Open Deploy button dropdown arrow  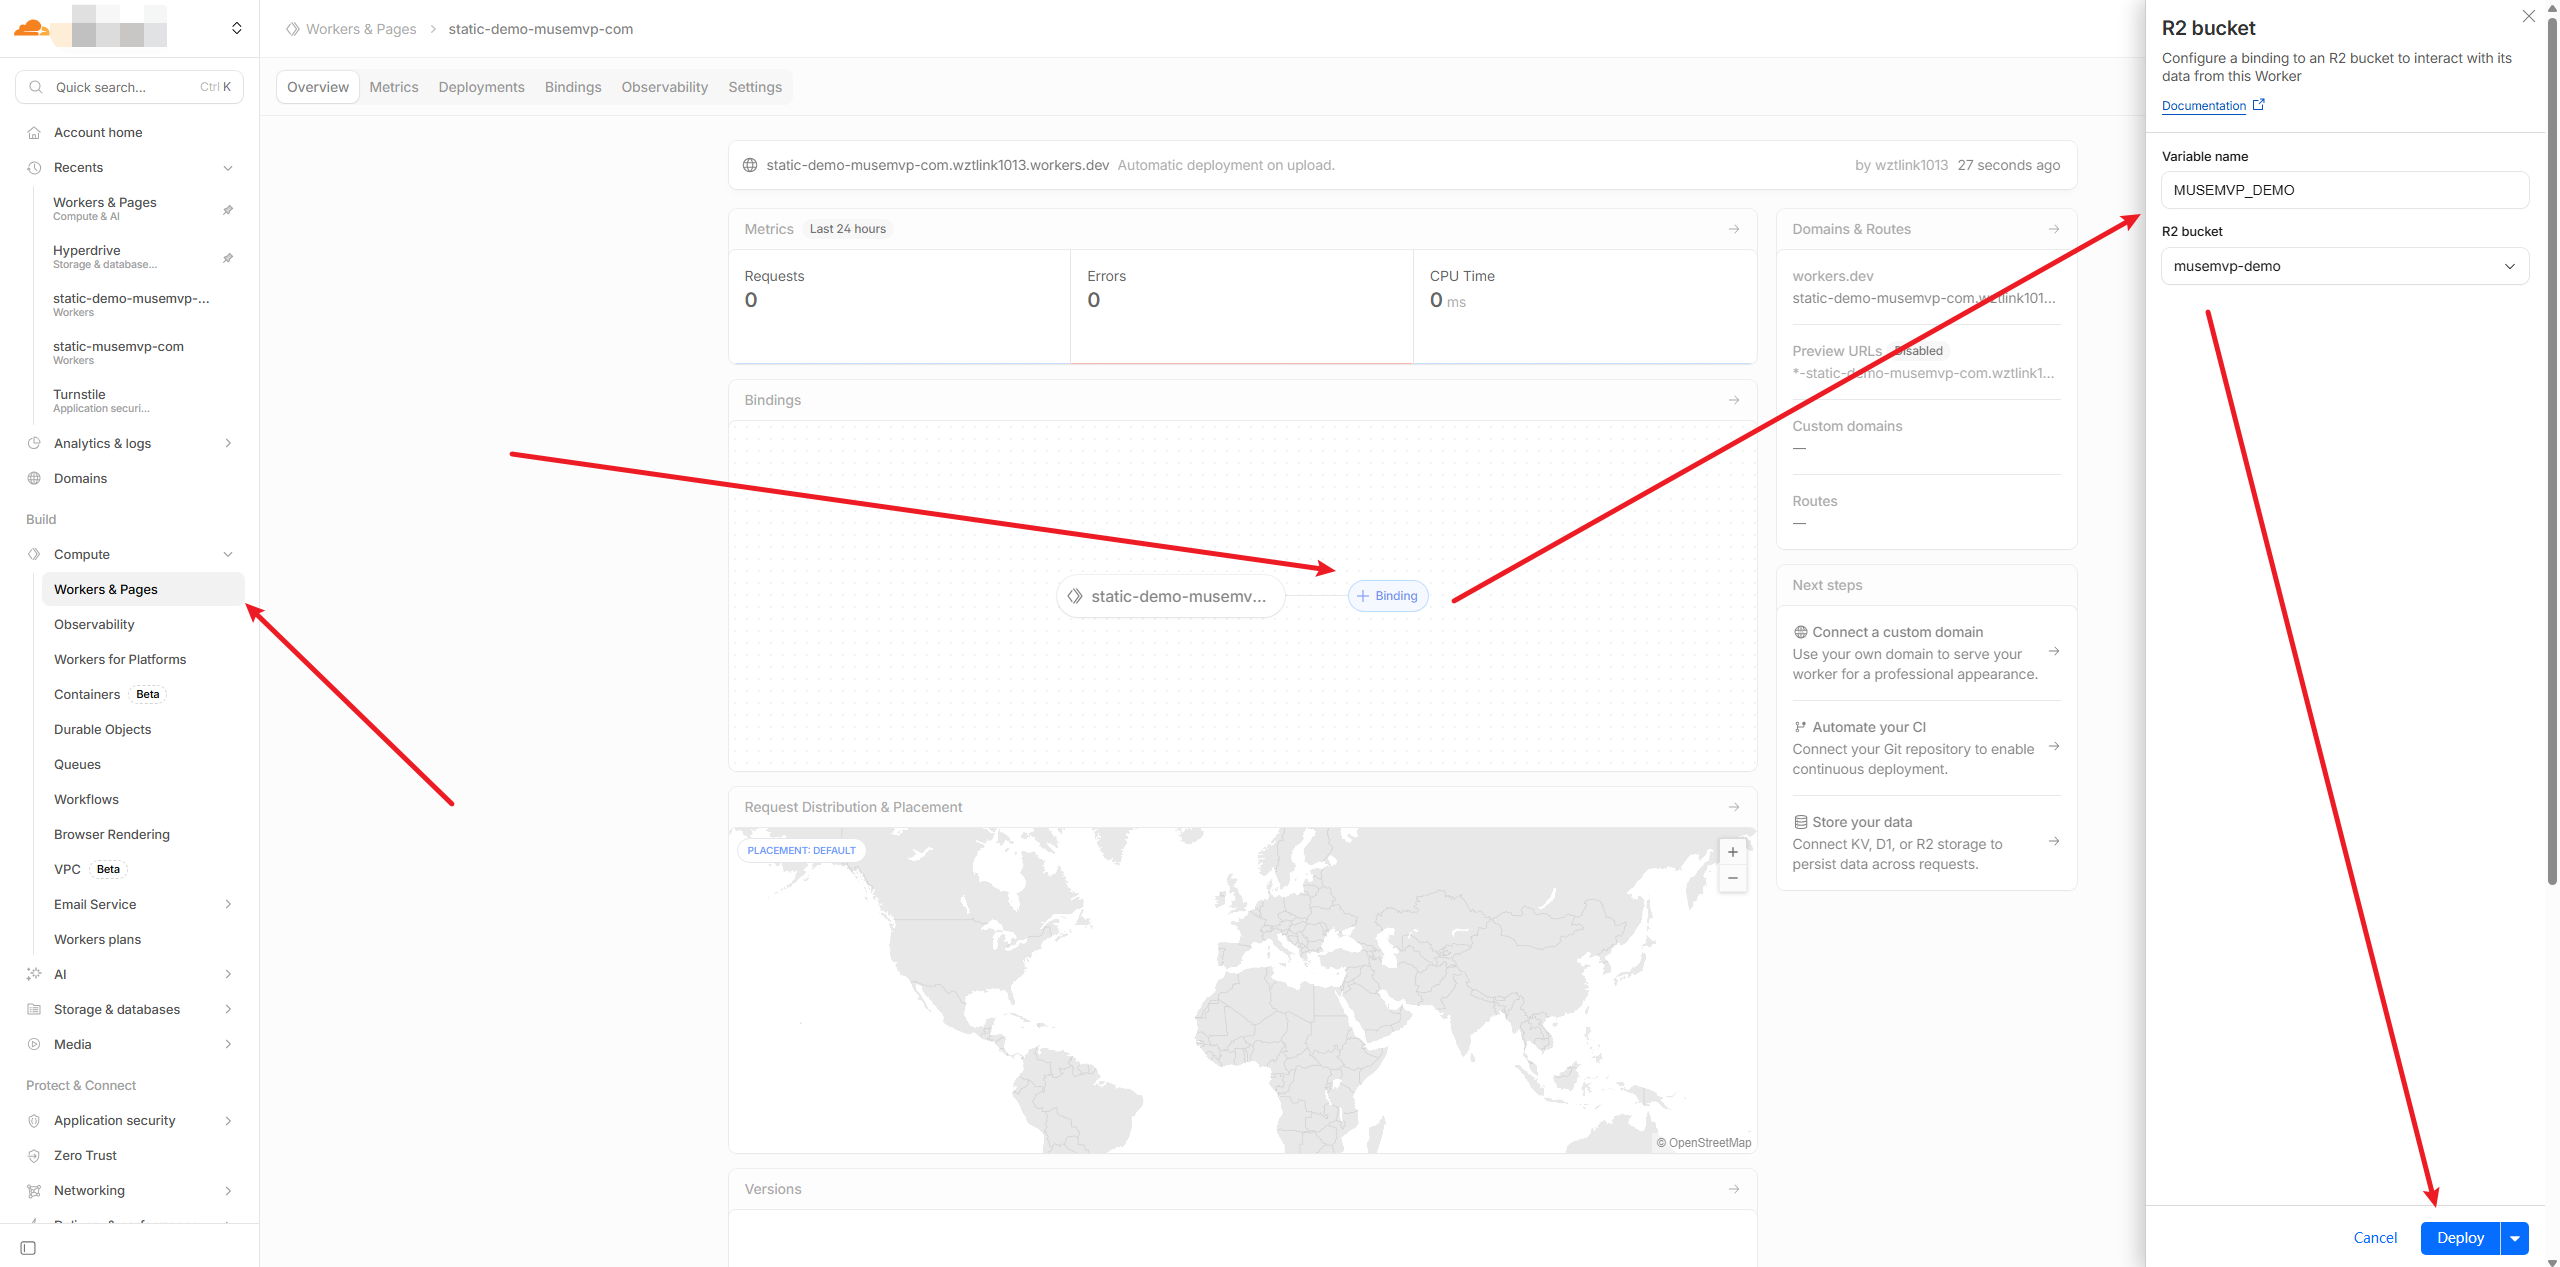coord(2515,1238)
